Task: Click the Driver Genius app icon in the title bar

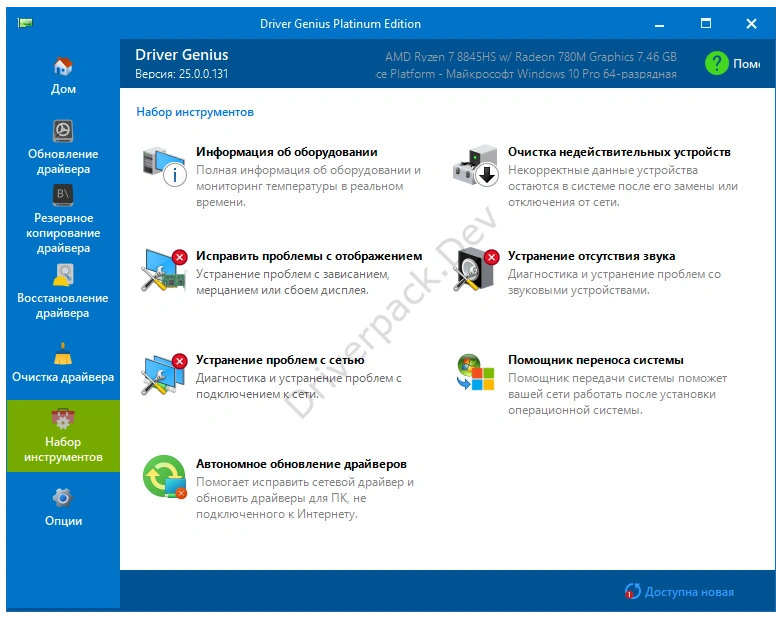Action: [x=25, y=22]
